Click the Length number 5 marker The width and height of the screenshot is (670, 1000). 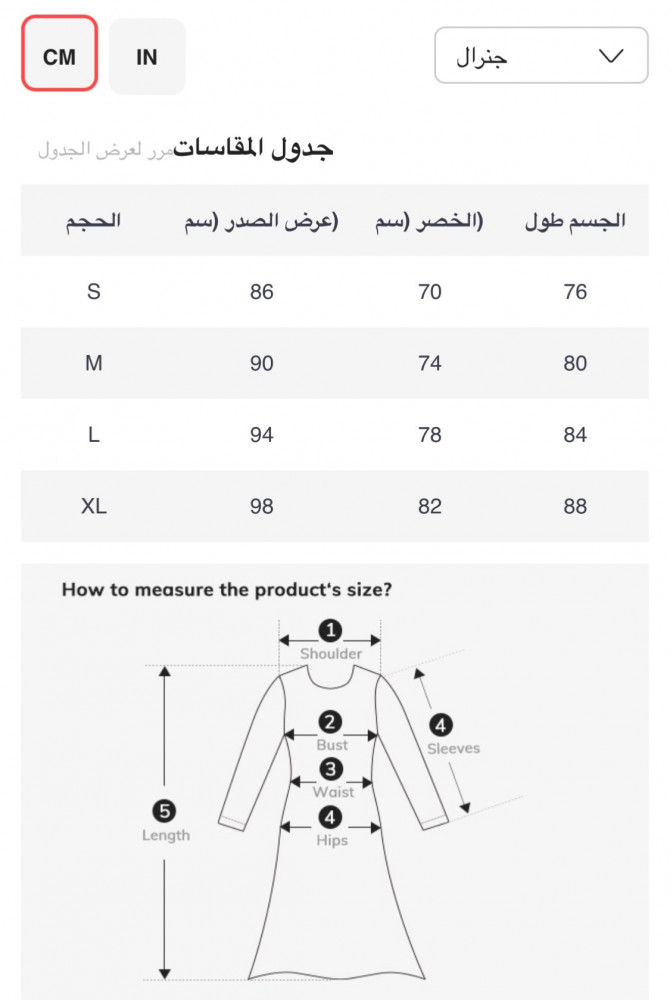click(x=166, y=811)
